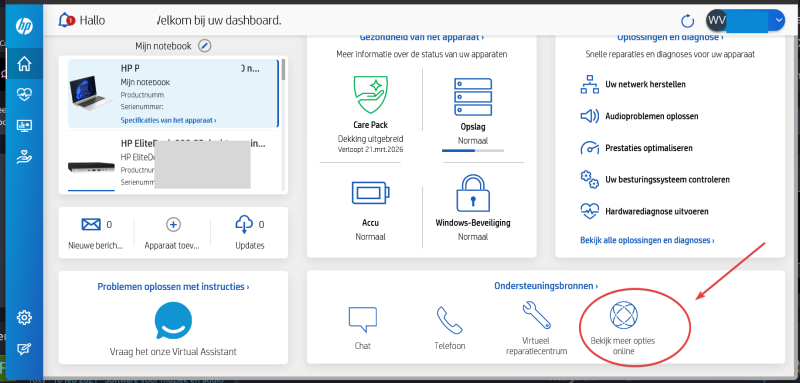
Task: Open the Windows-Beveiliging padlock icon
Action: pos(472,193)
